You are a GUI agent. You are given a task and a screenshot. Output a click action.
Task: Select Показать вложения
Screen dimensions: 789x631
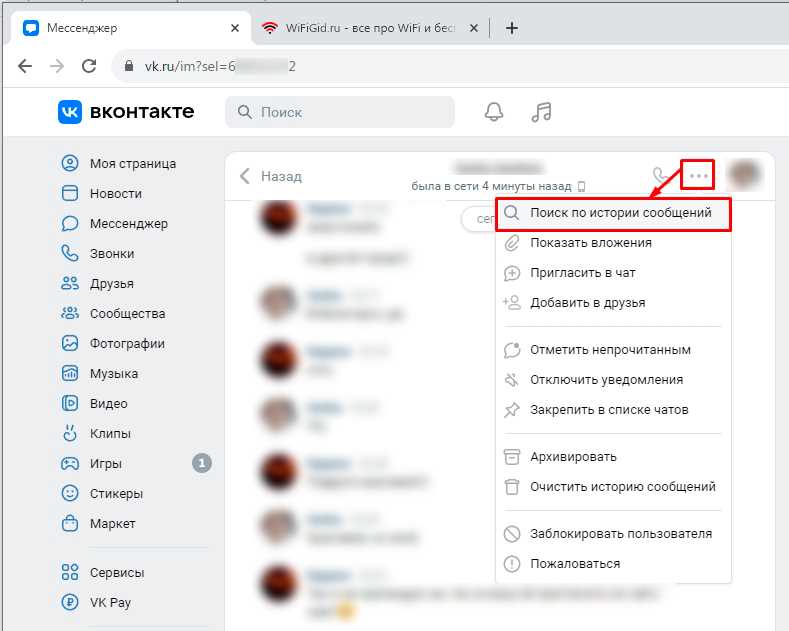613,243
